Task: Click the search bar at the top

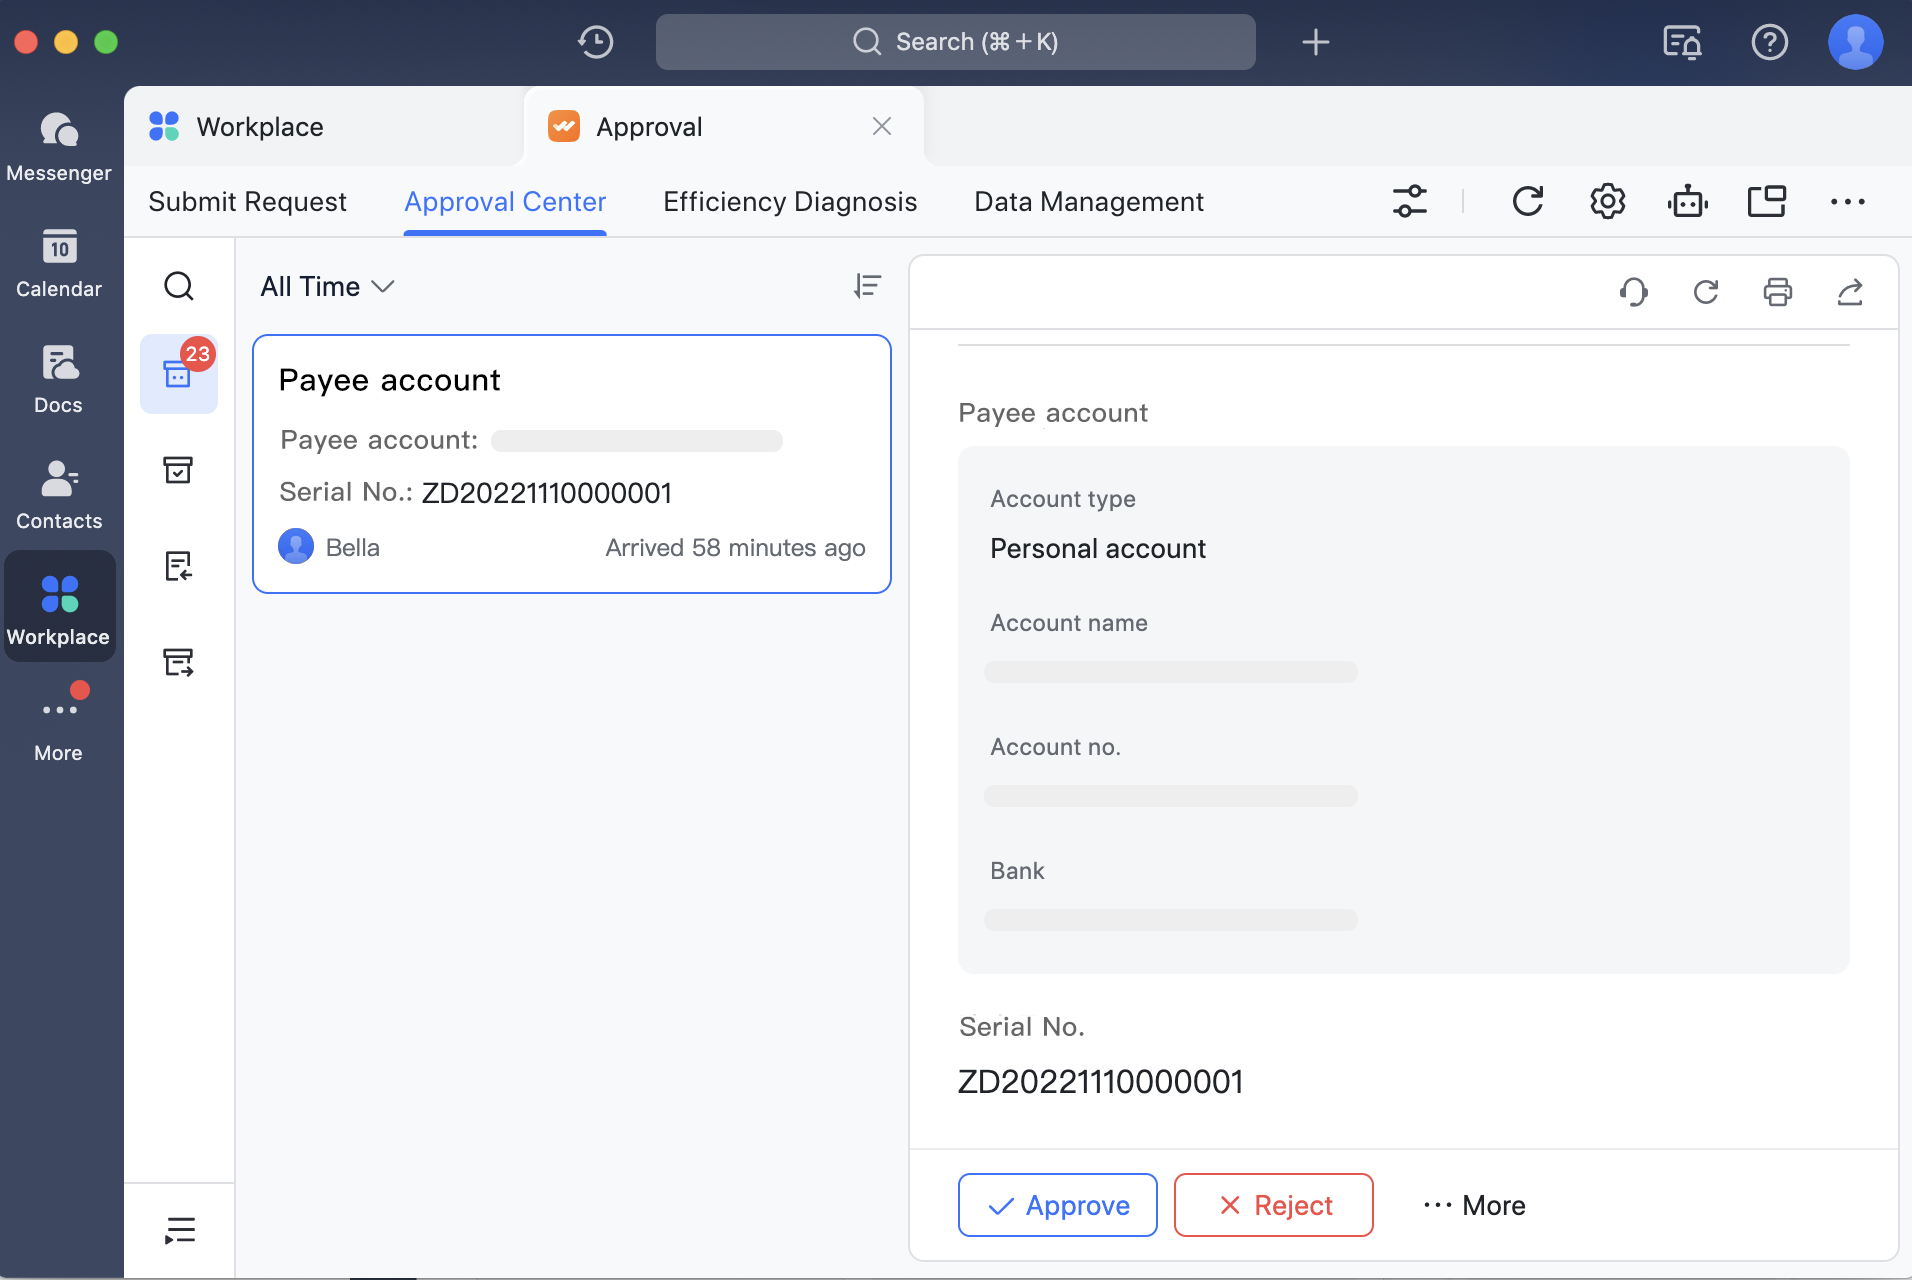Action: click(x=954, y=41)
